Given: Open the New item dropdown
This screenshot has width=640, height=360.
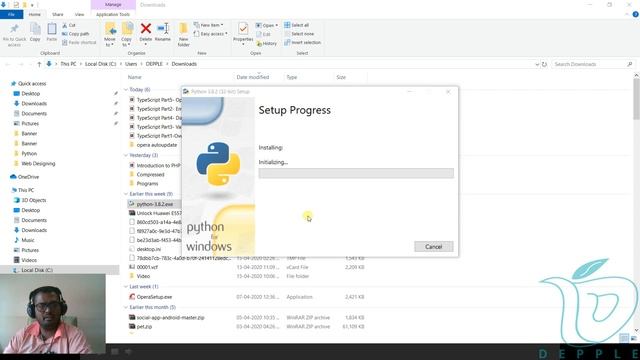Looking at the screenshot, I should [x=209, y=25].
